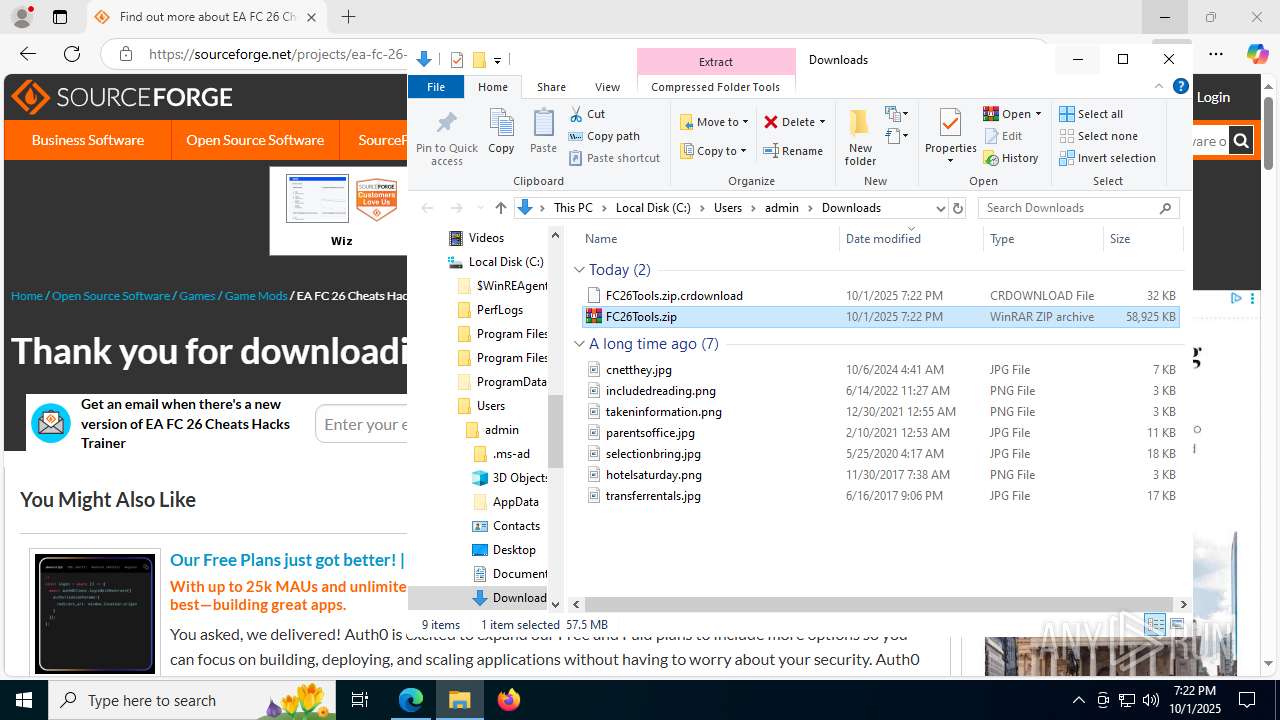The image size is (1280, 720).
Task: Open Open Source Software menu on SourceForge
Action: tap(255, 140)
